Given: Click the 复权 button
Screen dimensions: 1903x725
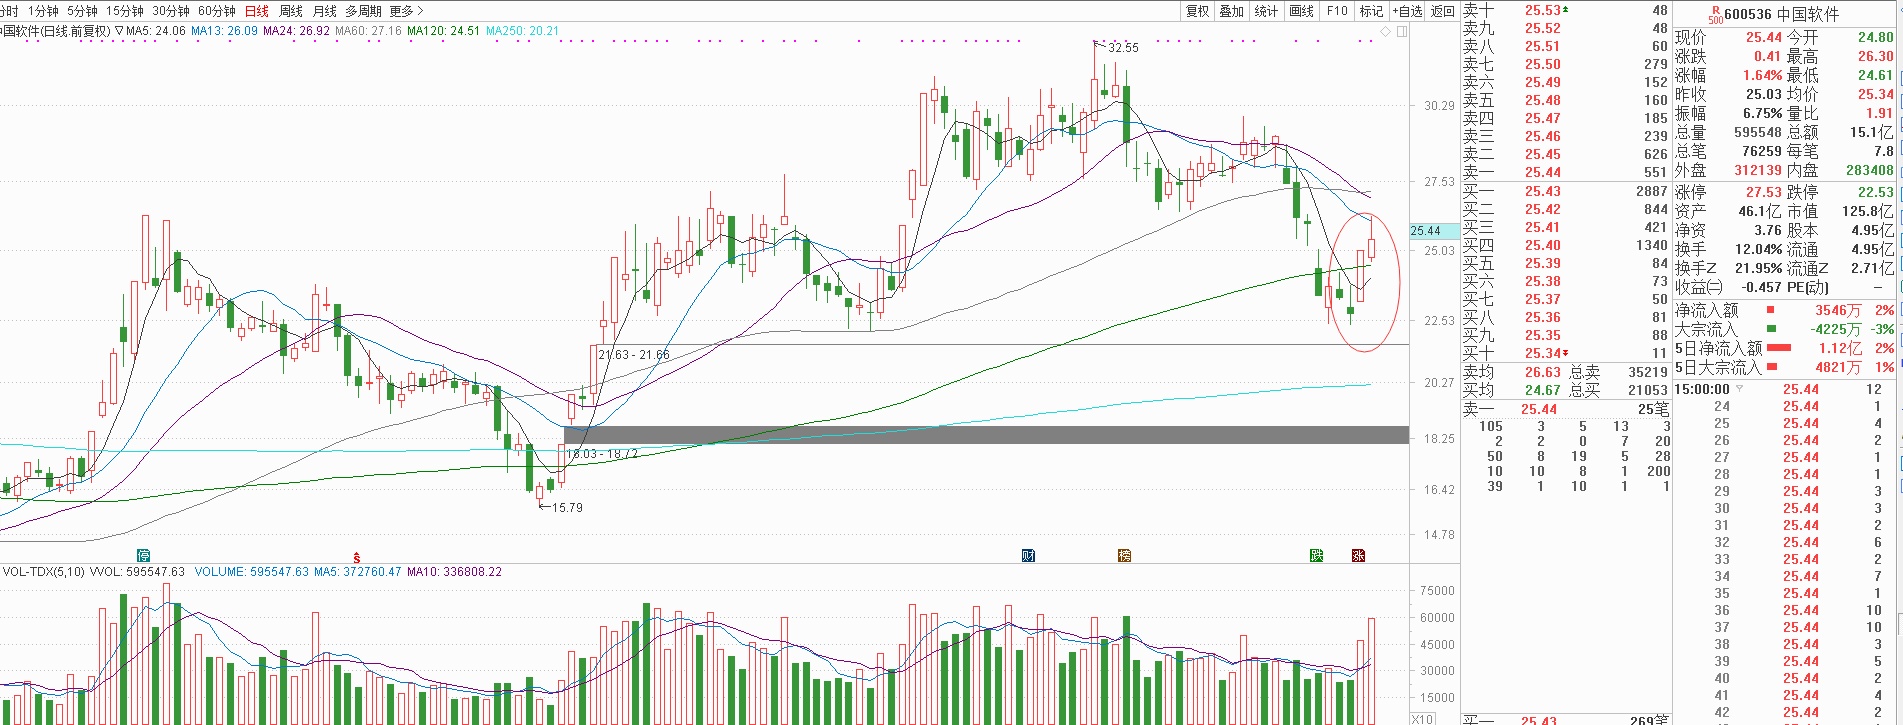Looking at the screenshot, I should pos(1197,11).
